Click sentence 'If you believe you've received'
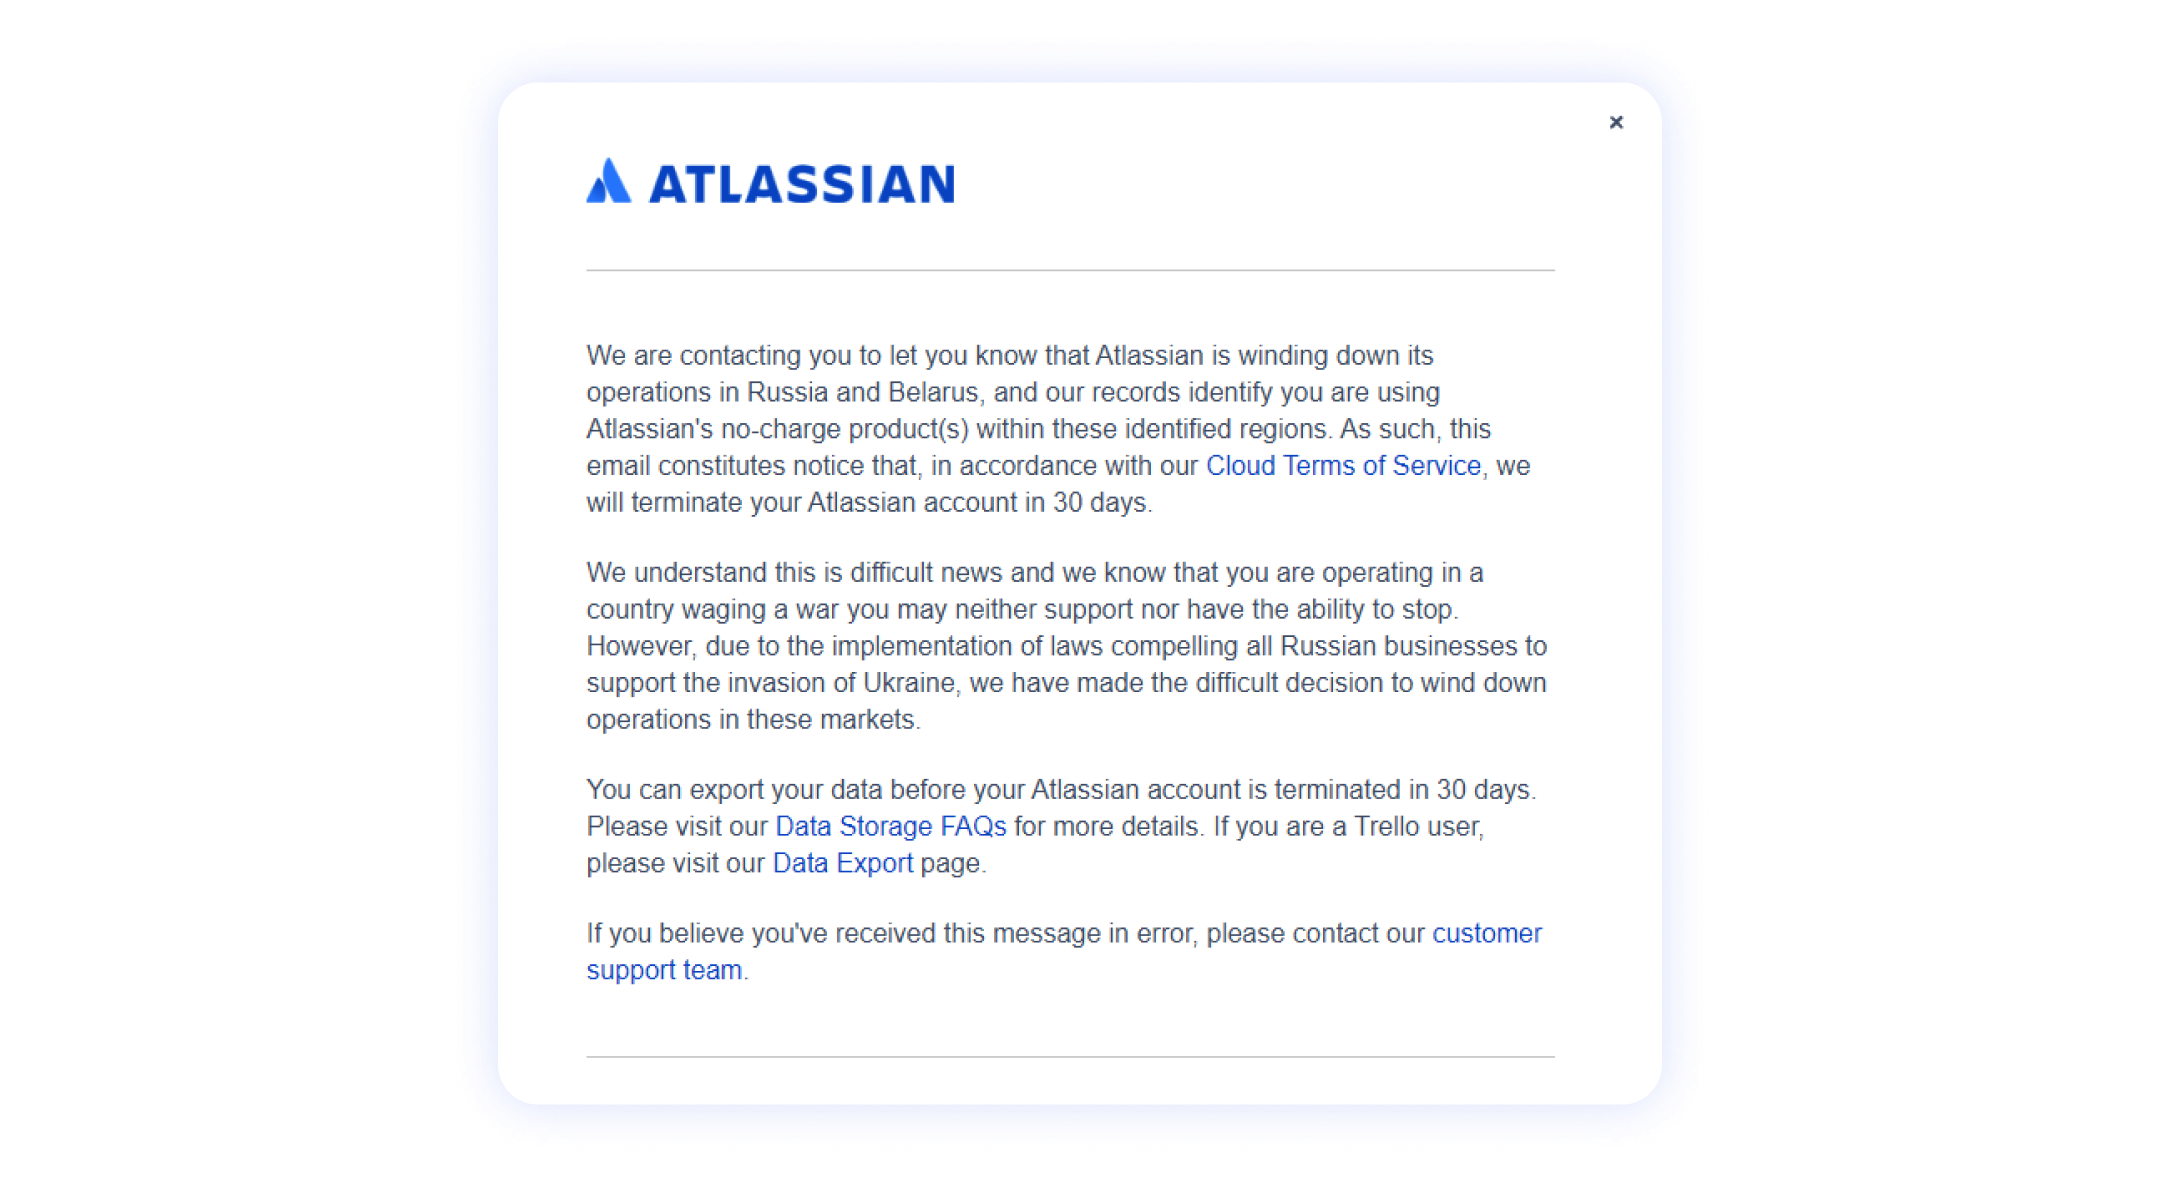Screen dimensions: 2160x1187 1064,952
